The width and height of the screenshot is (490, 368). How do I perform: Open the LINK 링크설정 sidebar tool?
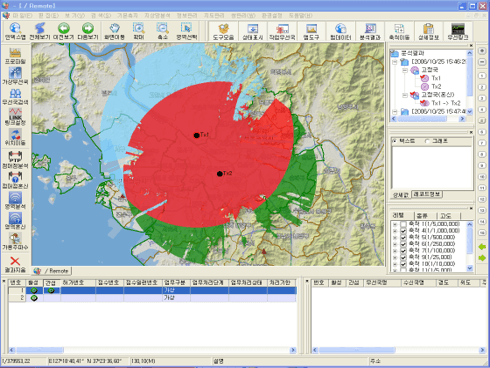click(15, 117)
